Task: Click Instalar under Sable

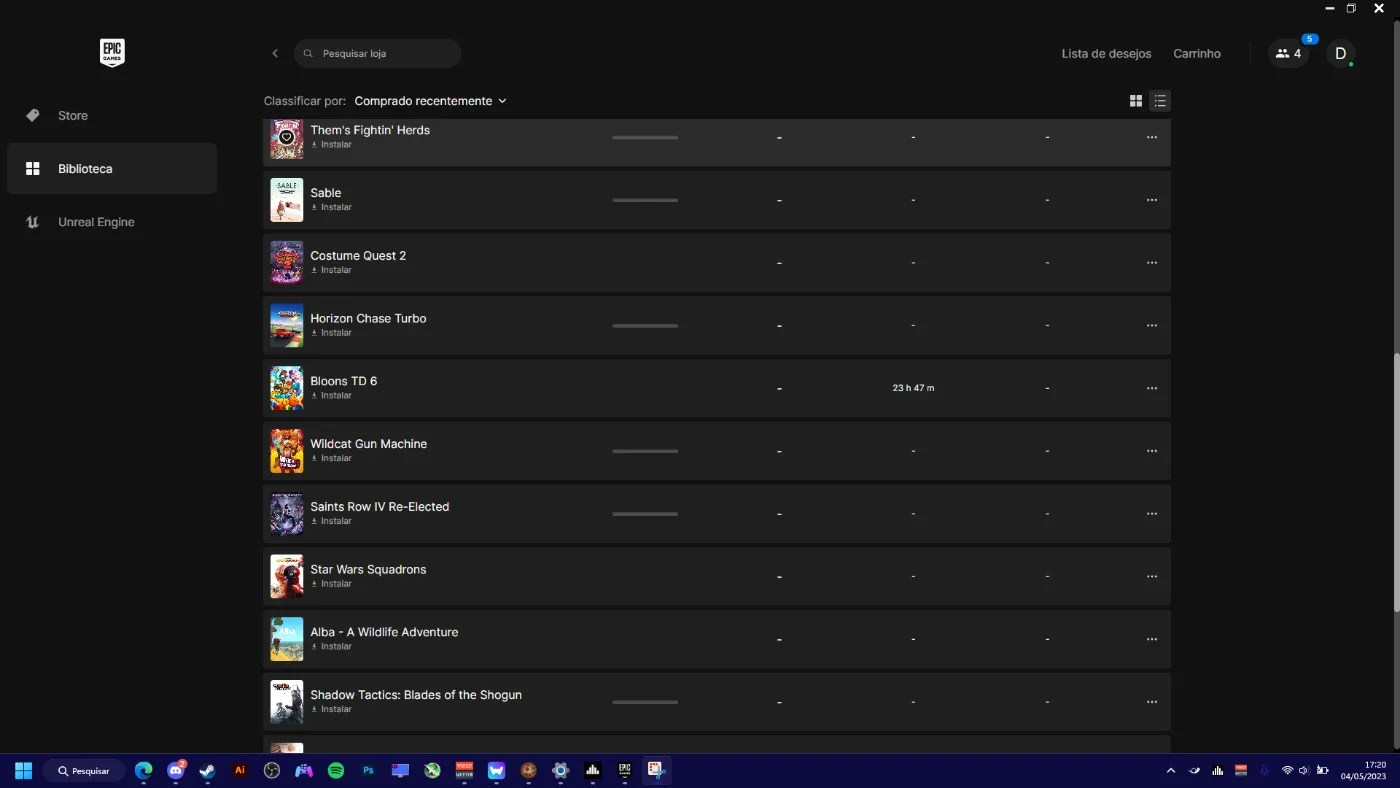Action: pos(331,208)
